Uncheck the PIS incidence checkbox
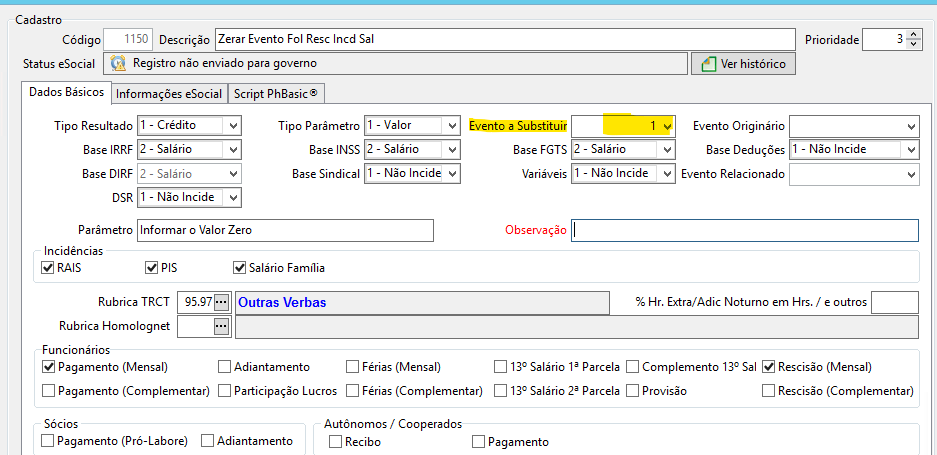This screenshot has height=455, width=937. [x=152, y=268]
